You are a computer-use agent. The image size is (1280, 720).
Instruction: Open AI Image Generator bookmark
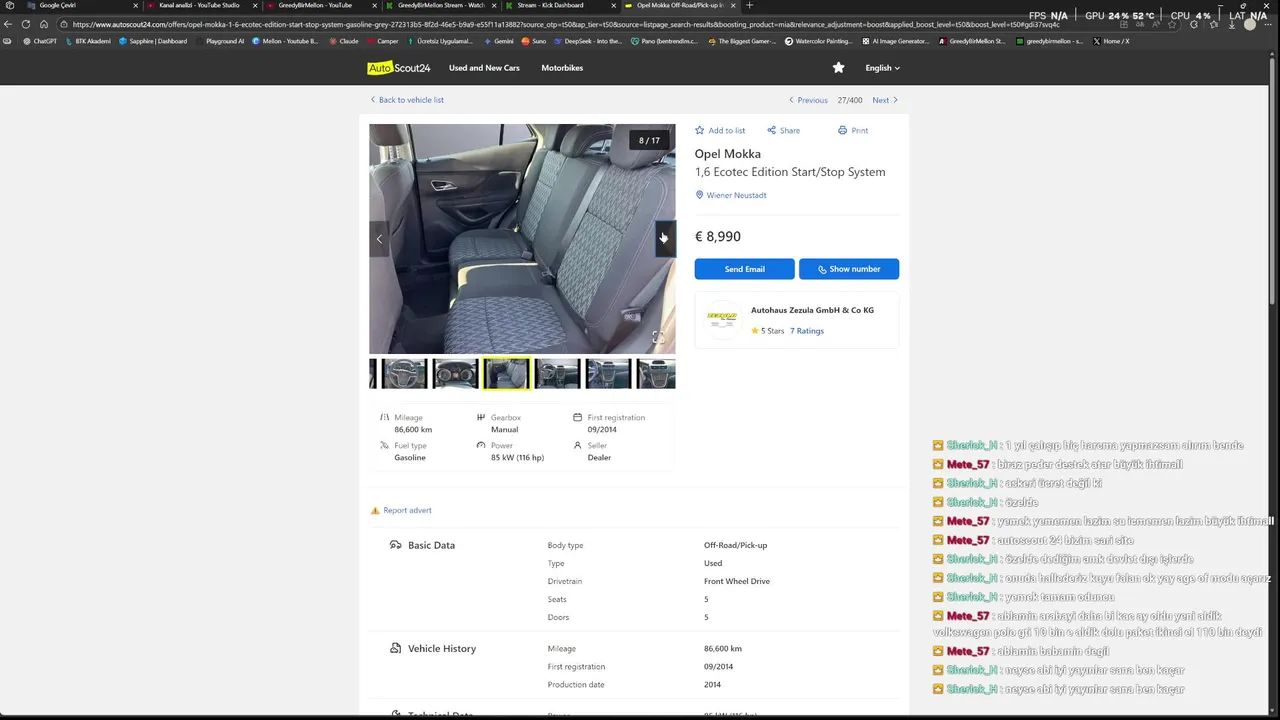point(896,41)
